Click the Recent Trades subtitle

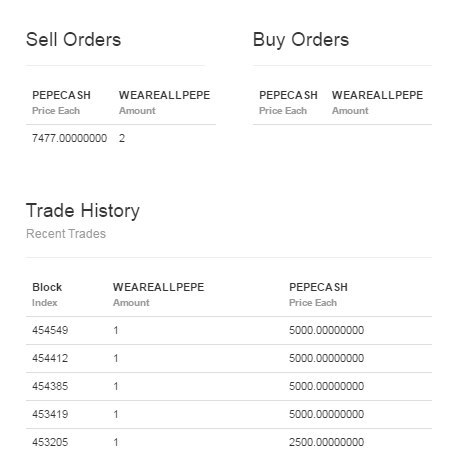[x=66, y=234]
